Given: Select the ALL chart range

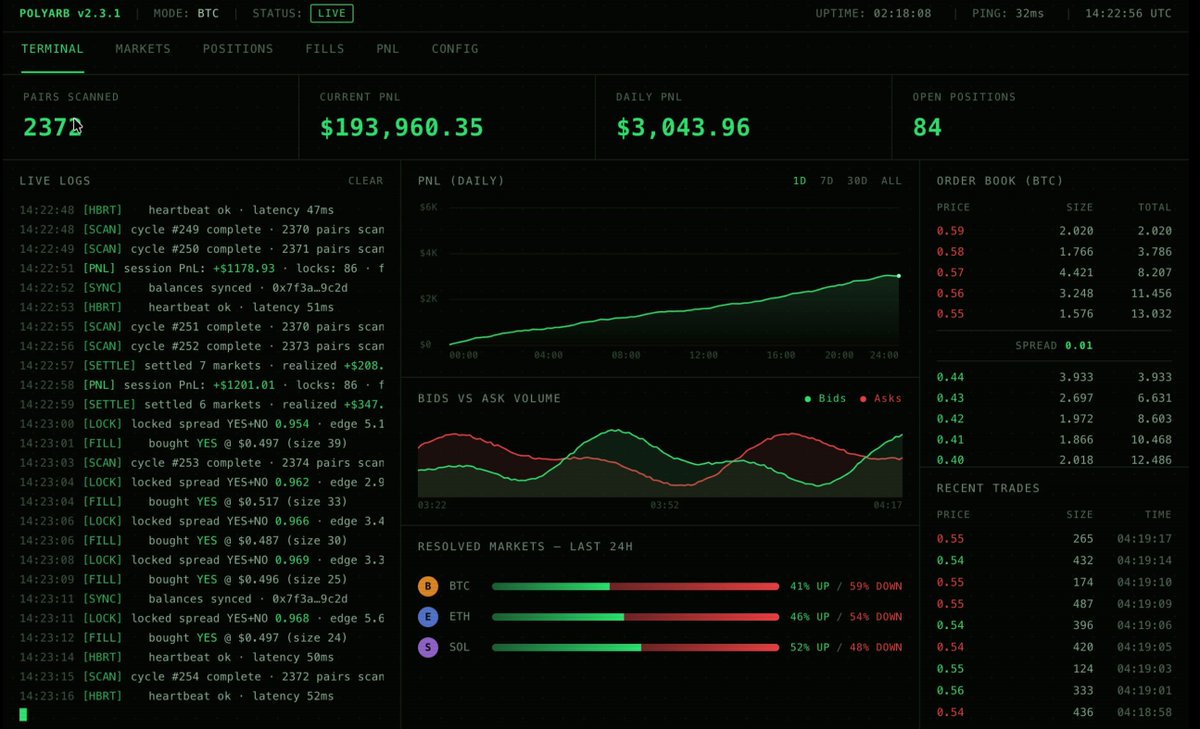Looking at the screenshot, I should coord(891,181).
